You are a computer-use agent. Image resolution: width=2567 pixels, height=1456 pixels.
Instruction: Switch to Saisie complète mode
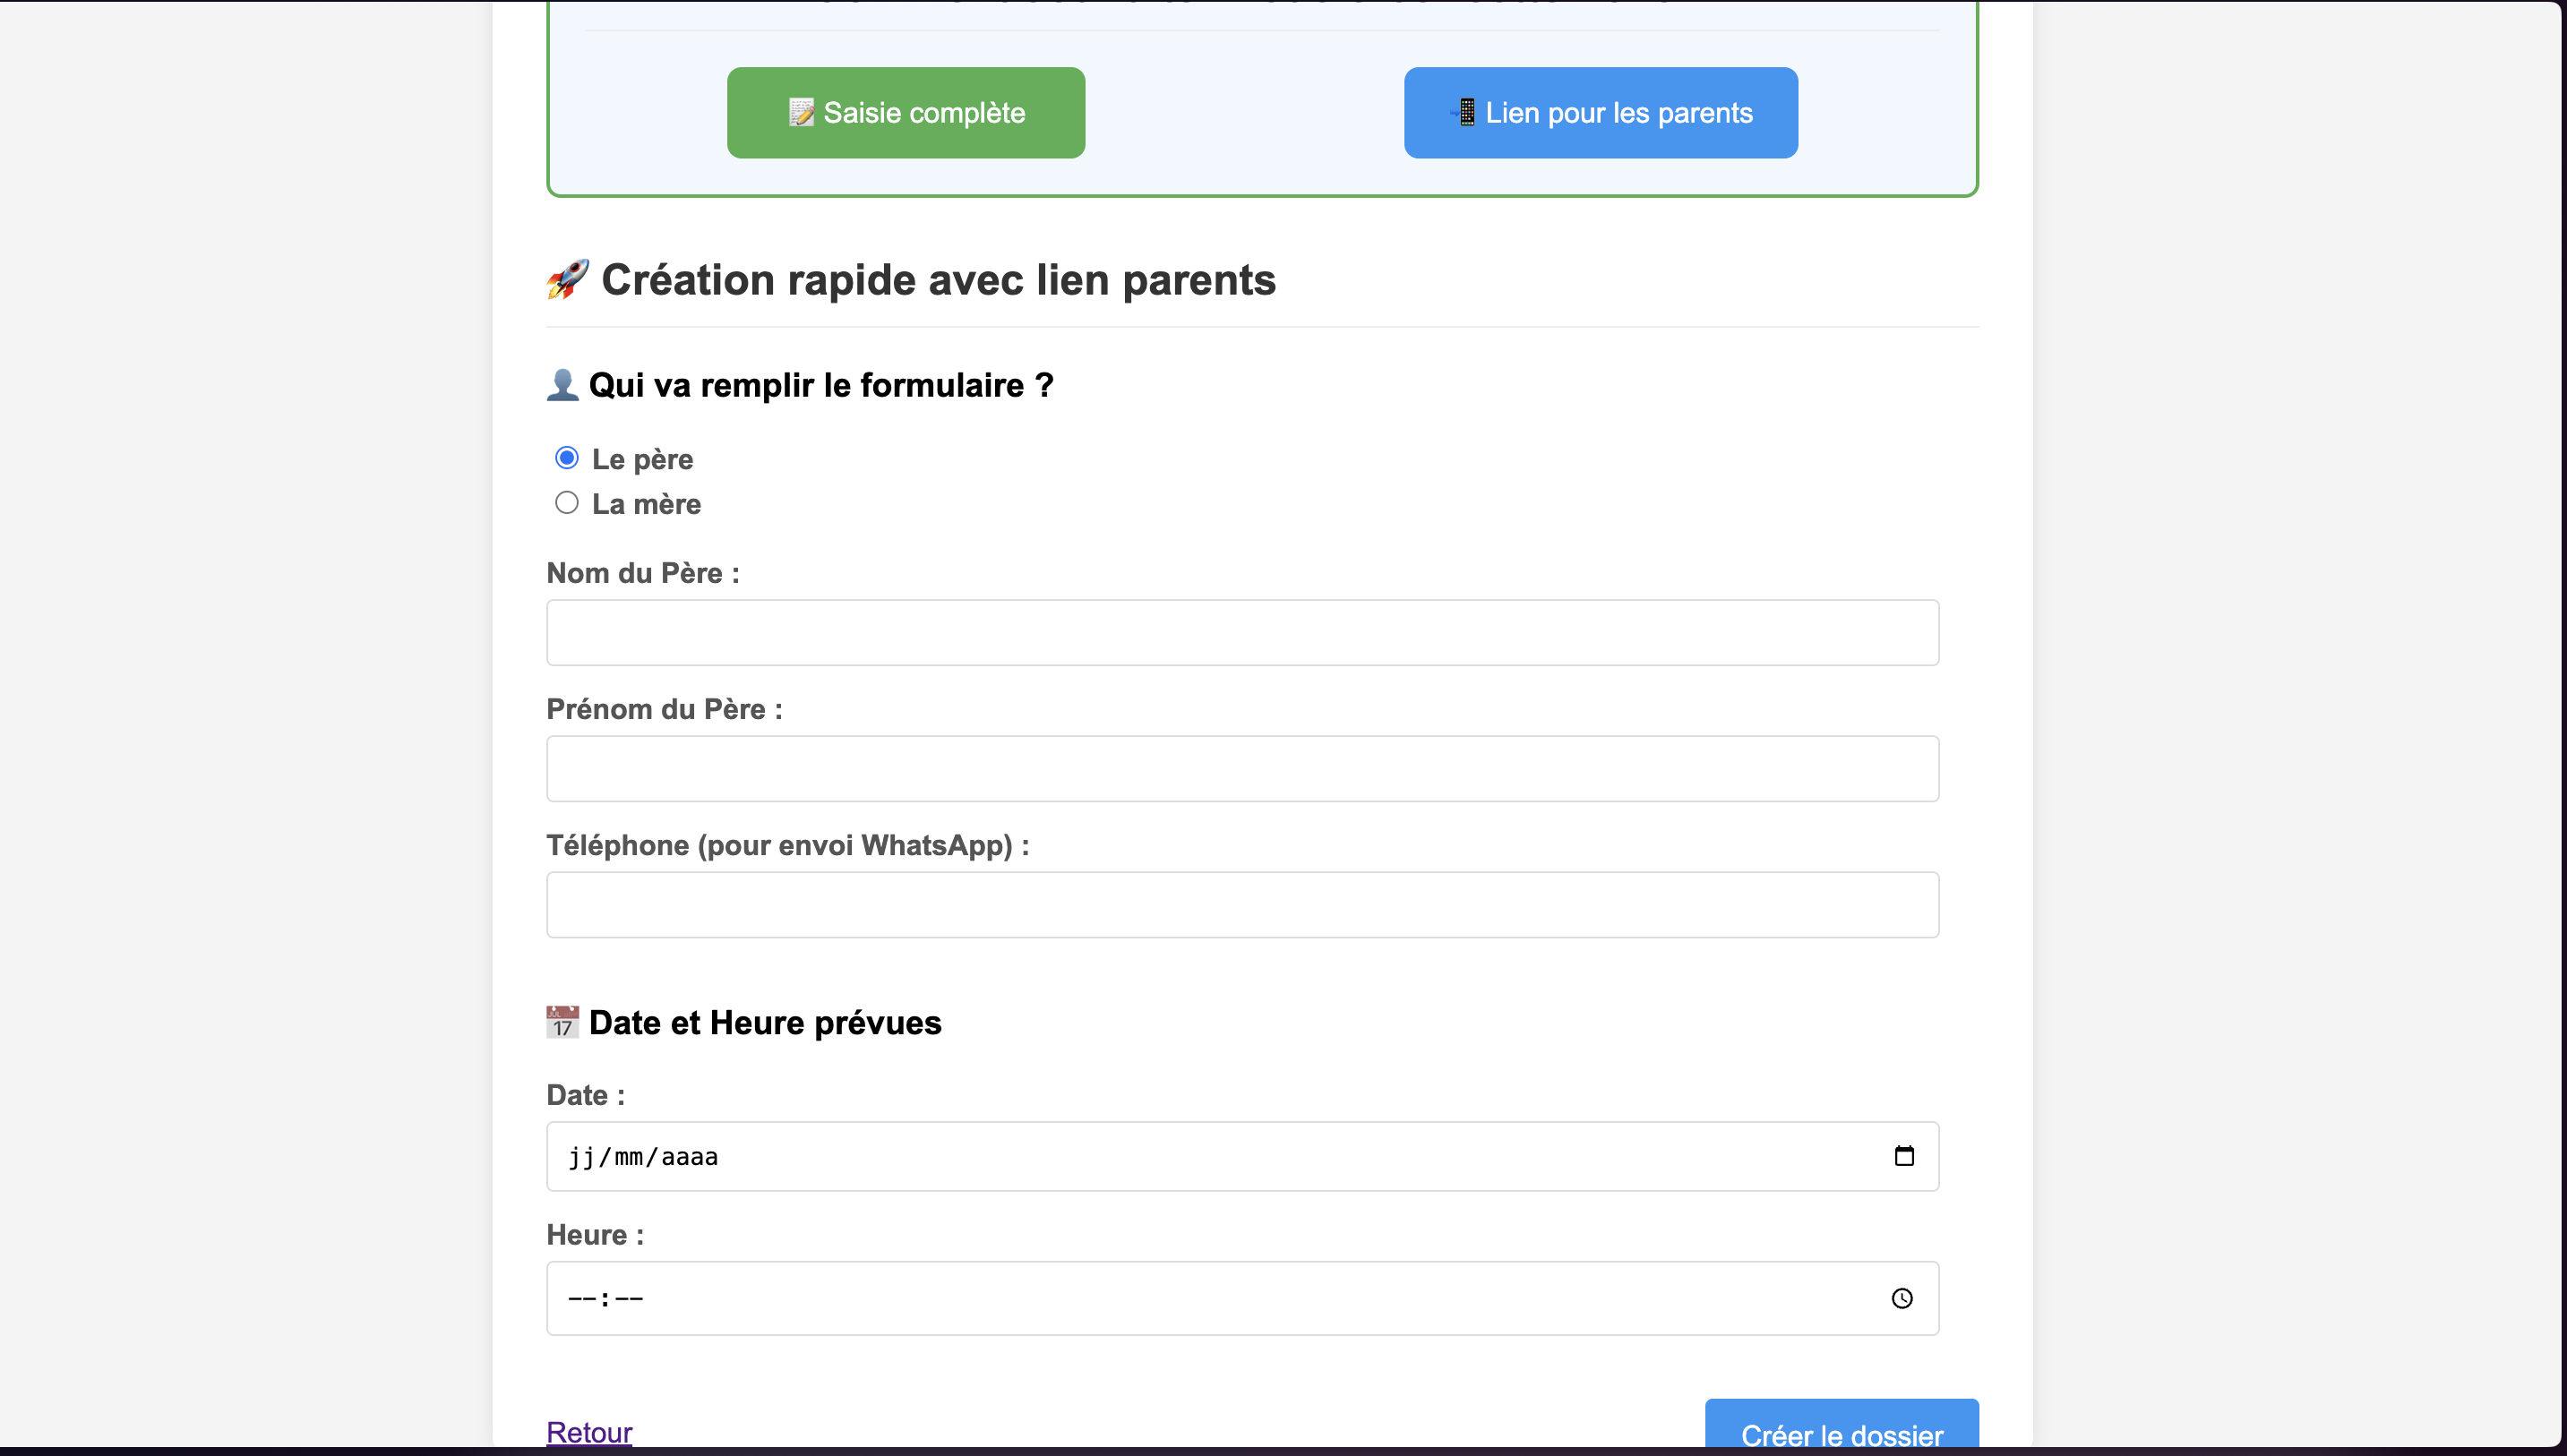(905, 113)
